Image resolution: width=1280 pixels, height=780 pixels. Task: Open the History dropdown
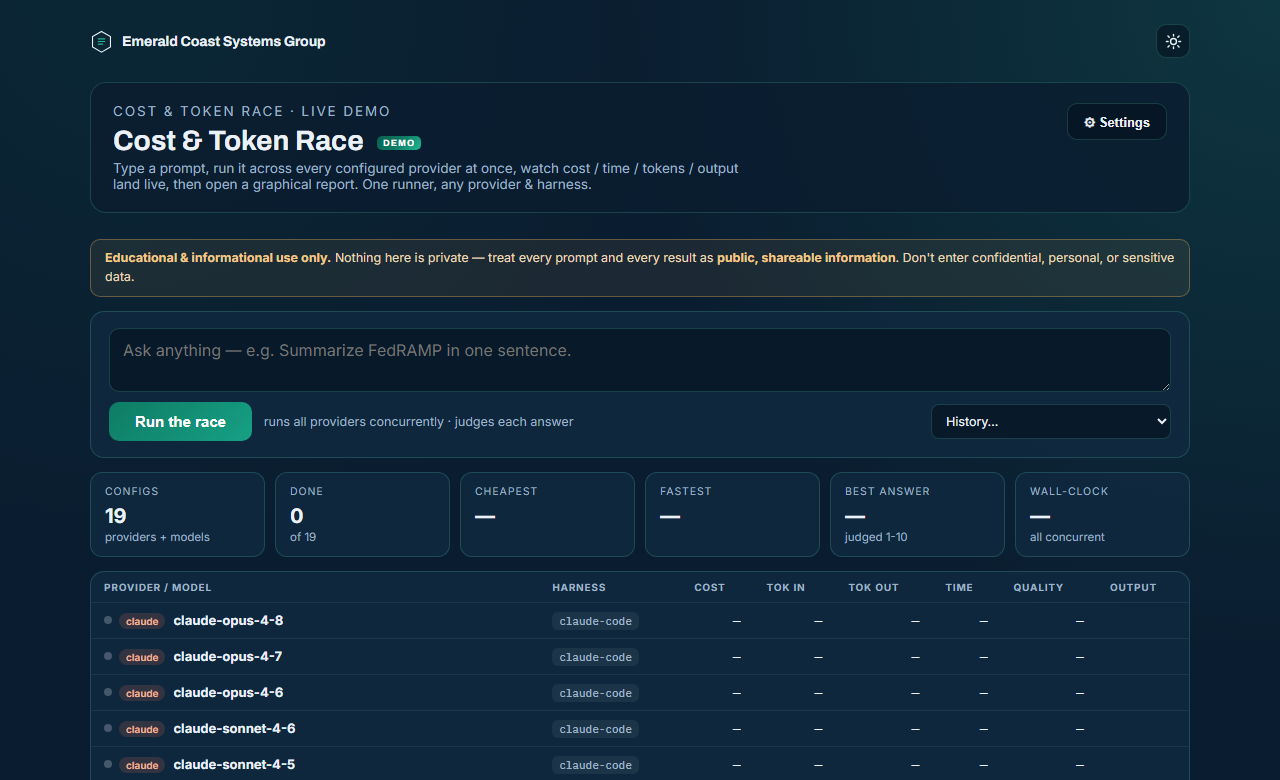pos(1051,421)
